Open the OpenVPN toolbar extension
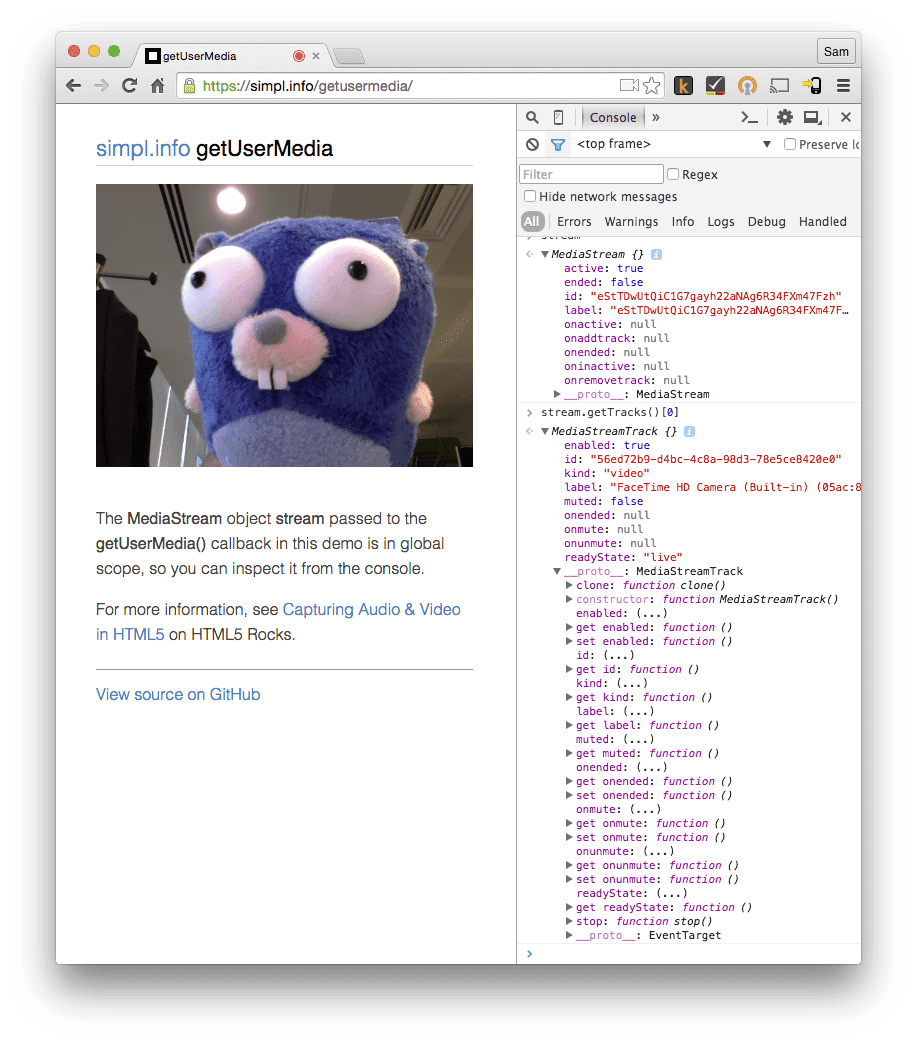The image size is (917, 1044). pos(747,85)
